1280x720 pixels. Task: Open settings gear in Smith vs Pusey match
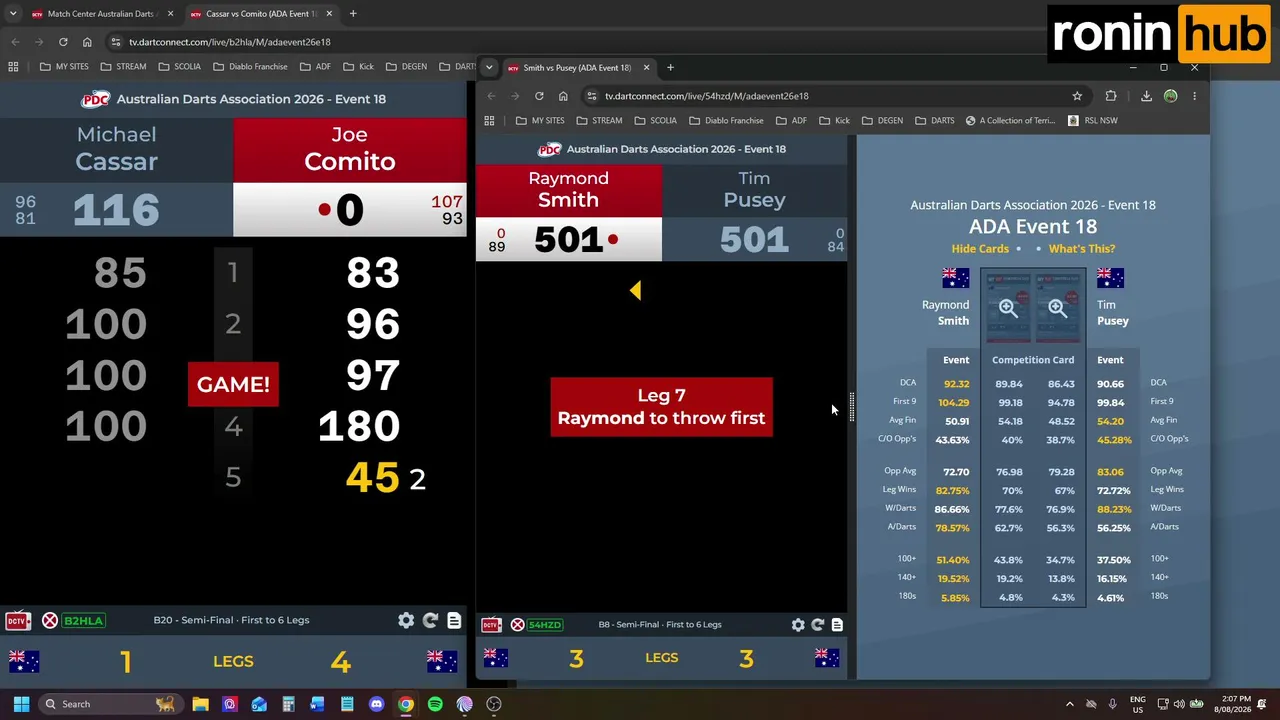(798, 625)
